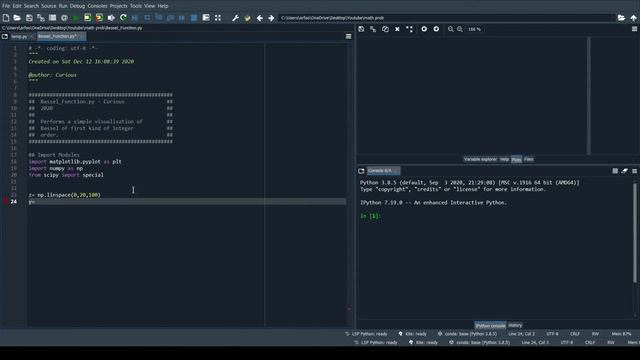The width and height of the screenshot is (640, 360).
Task: Open the Plots pane options menu
Action: point(634,29)
